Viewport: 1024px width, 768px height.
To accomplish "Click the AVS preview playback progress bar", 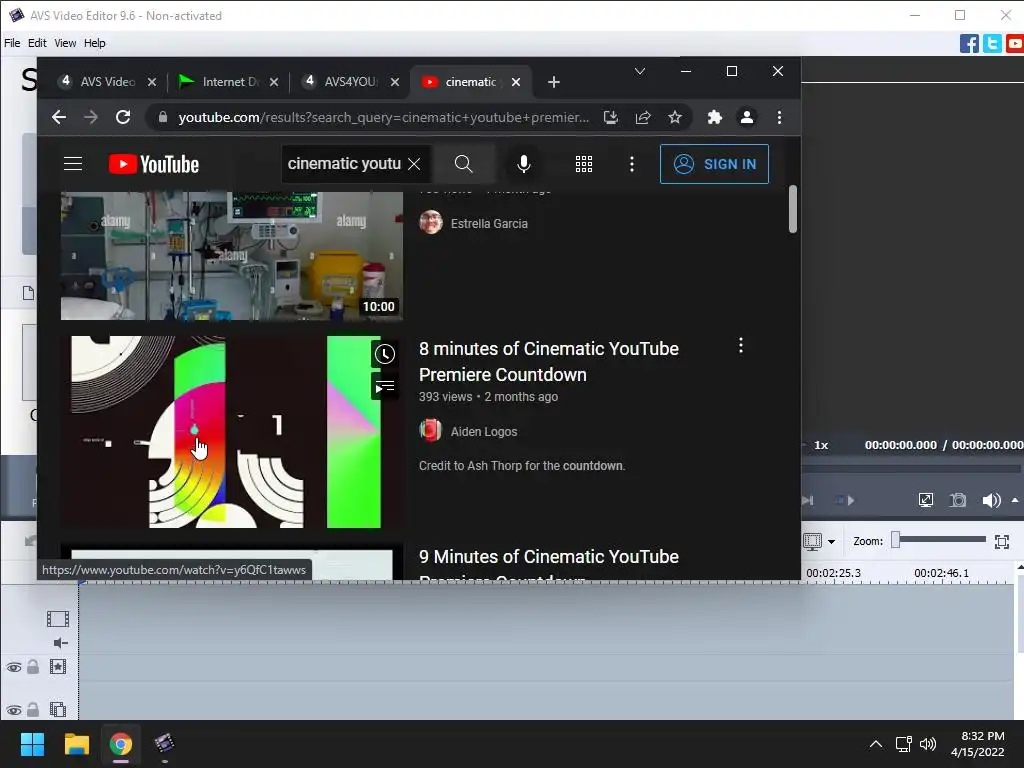I will (911, 468).
